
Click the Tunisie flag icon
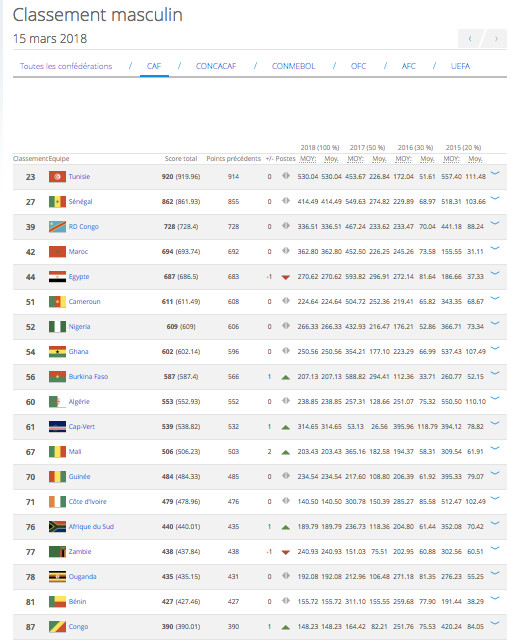[57, 177]
